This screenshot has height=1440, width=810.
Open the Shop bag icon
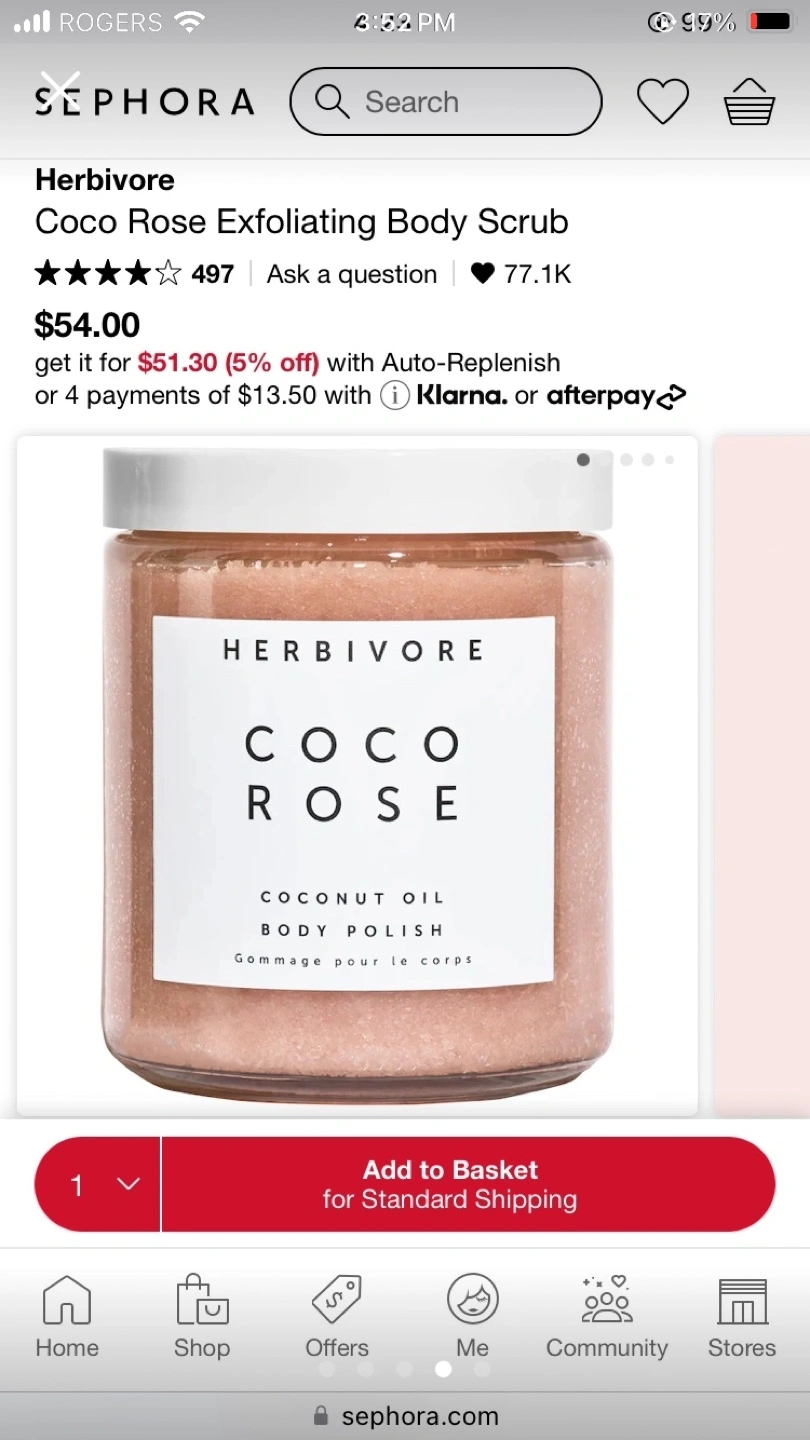coord(202,1299)
